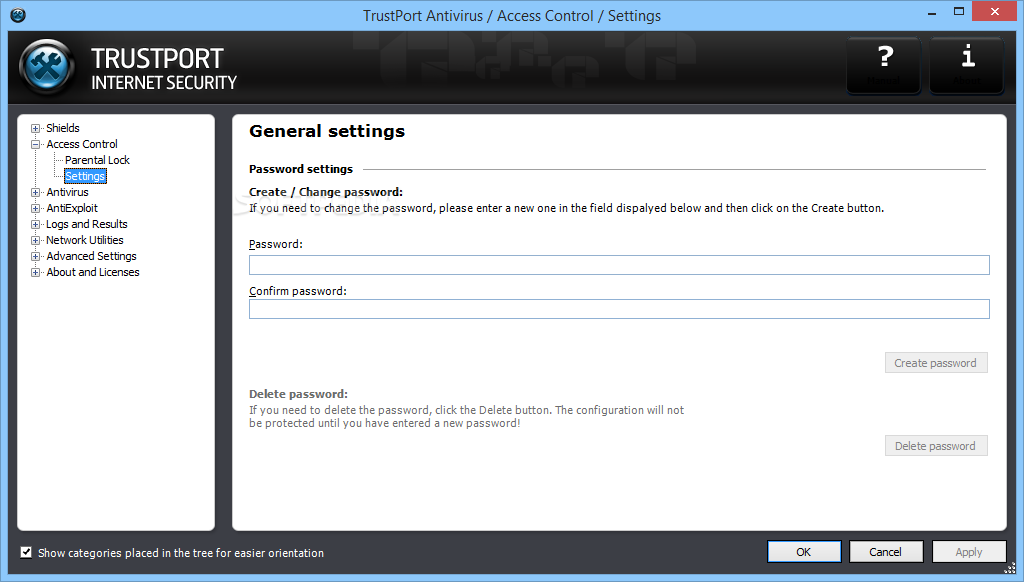Open the About info button
Screen dimensions: 1024x582
pos(967,65)
